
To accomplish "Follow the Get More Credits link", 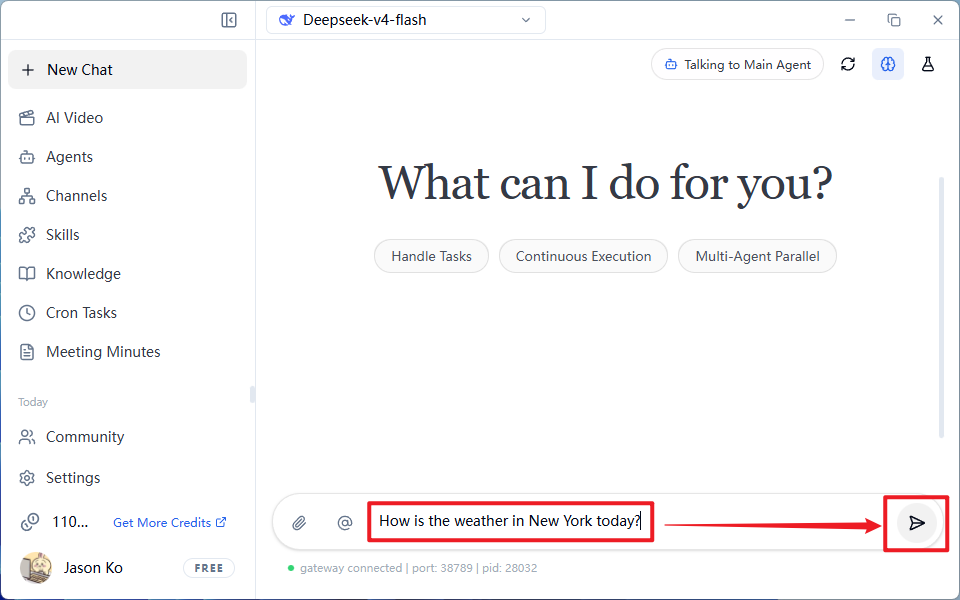I will click(x=170, y=523).
